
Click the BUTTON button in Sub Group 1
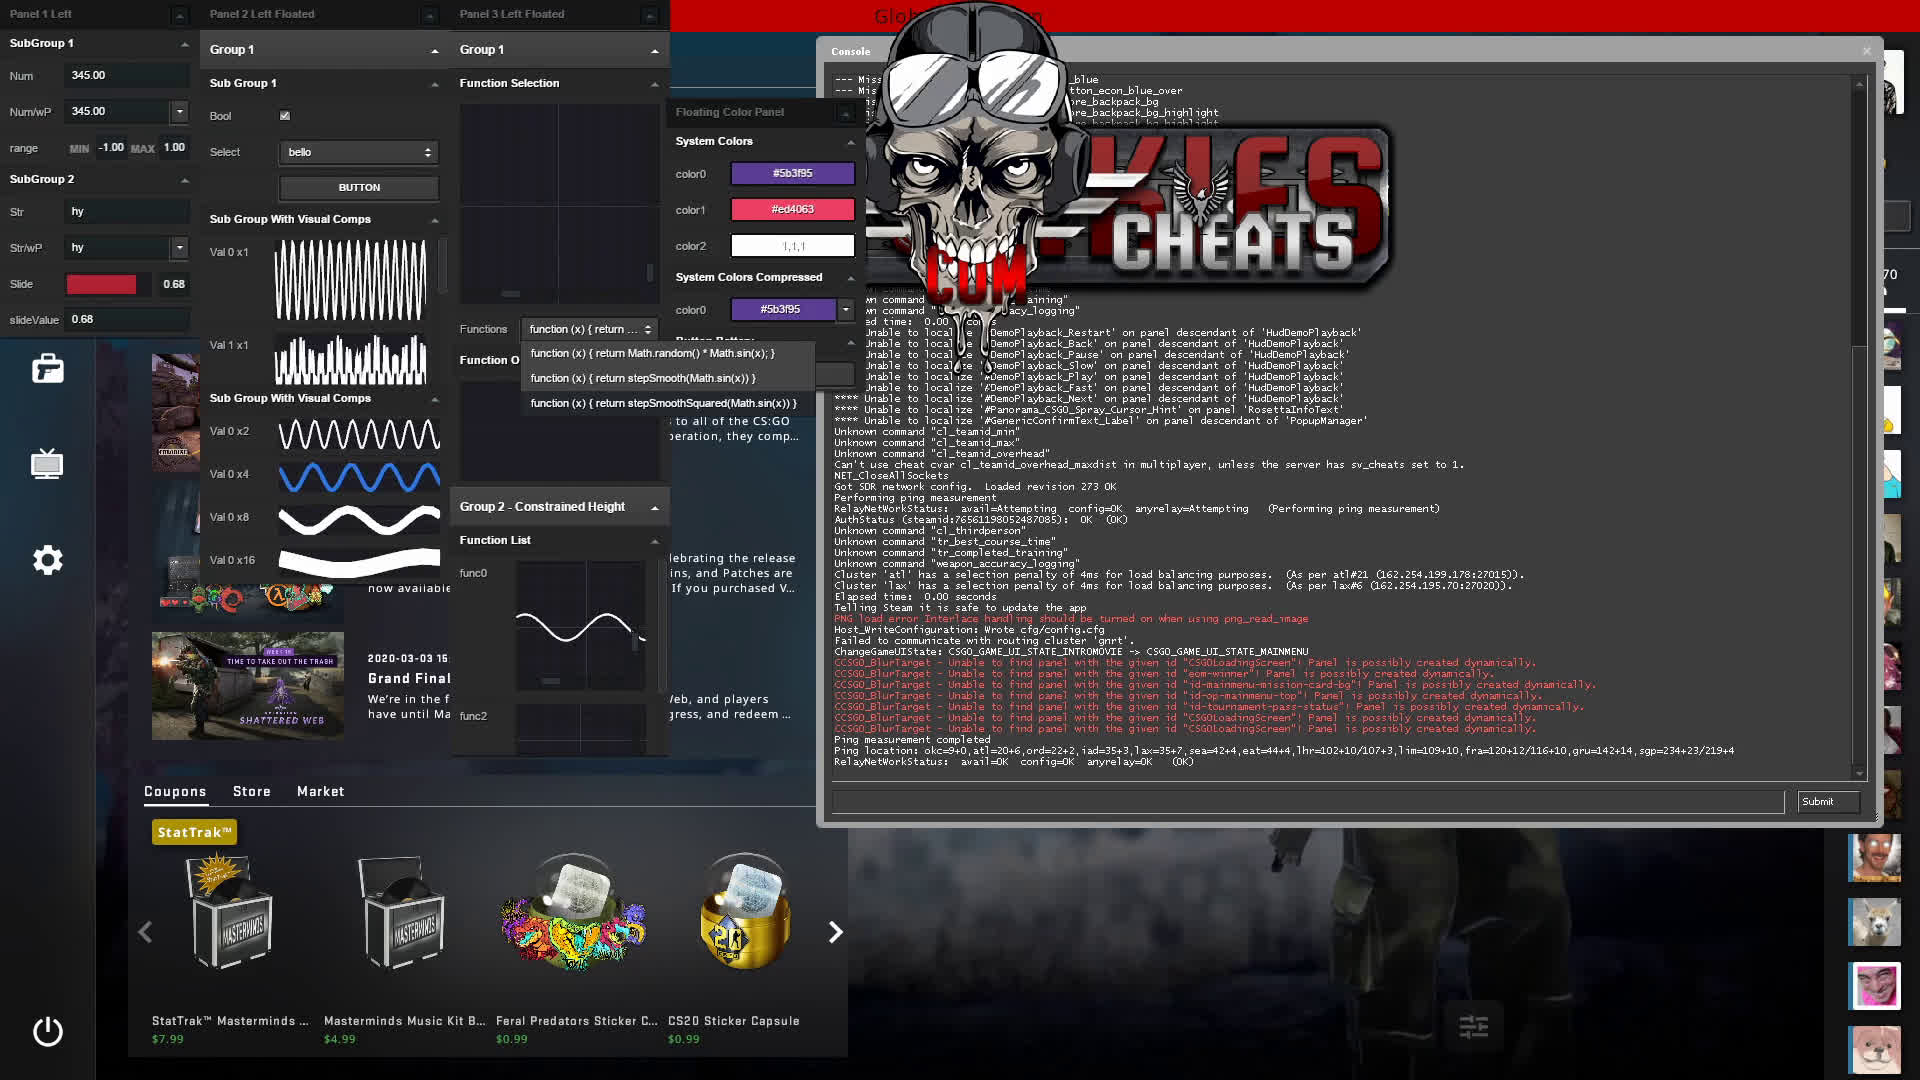tap(359, 187)
